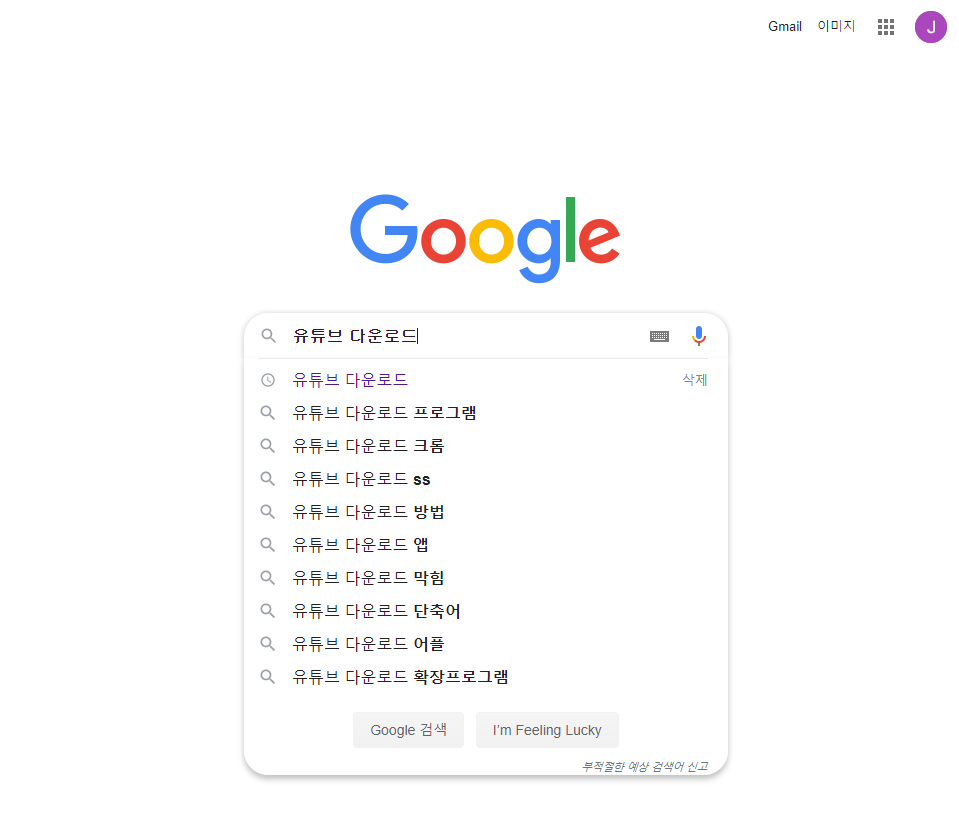Open the on-screen keyboard input tool
This screenshot has width=959, height=820.
tap(659, 336)
